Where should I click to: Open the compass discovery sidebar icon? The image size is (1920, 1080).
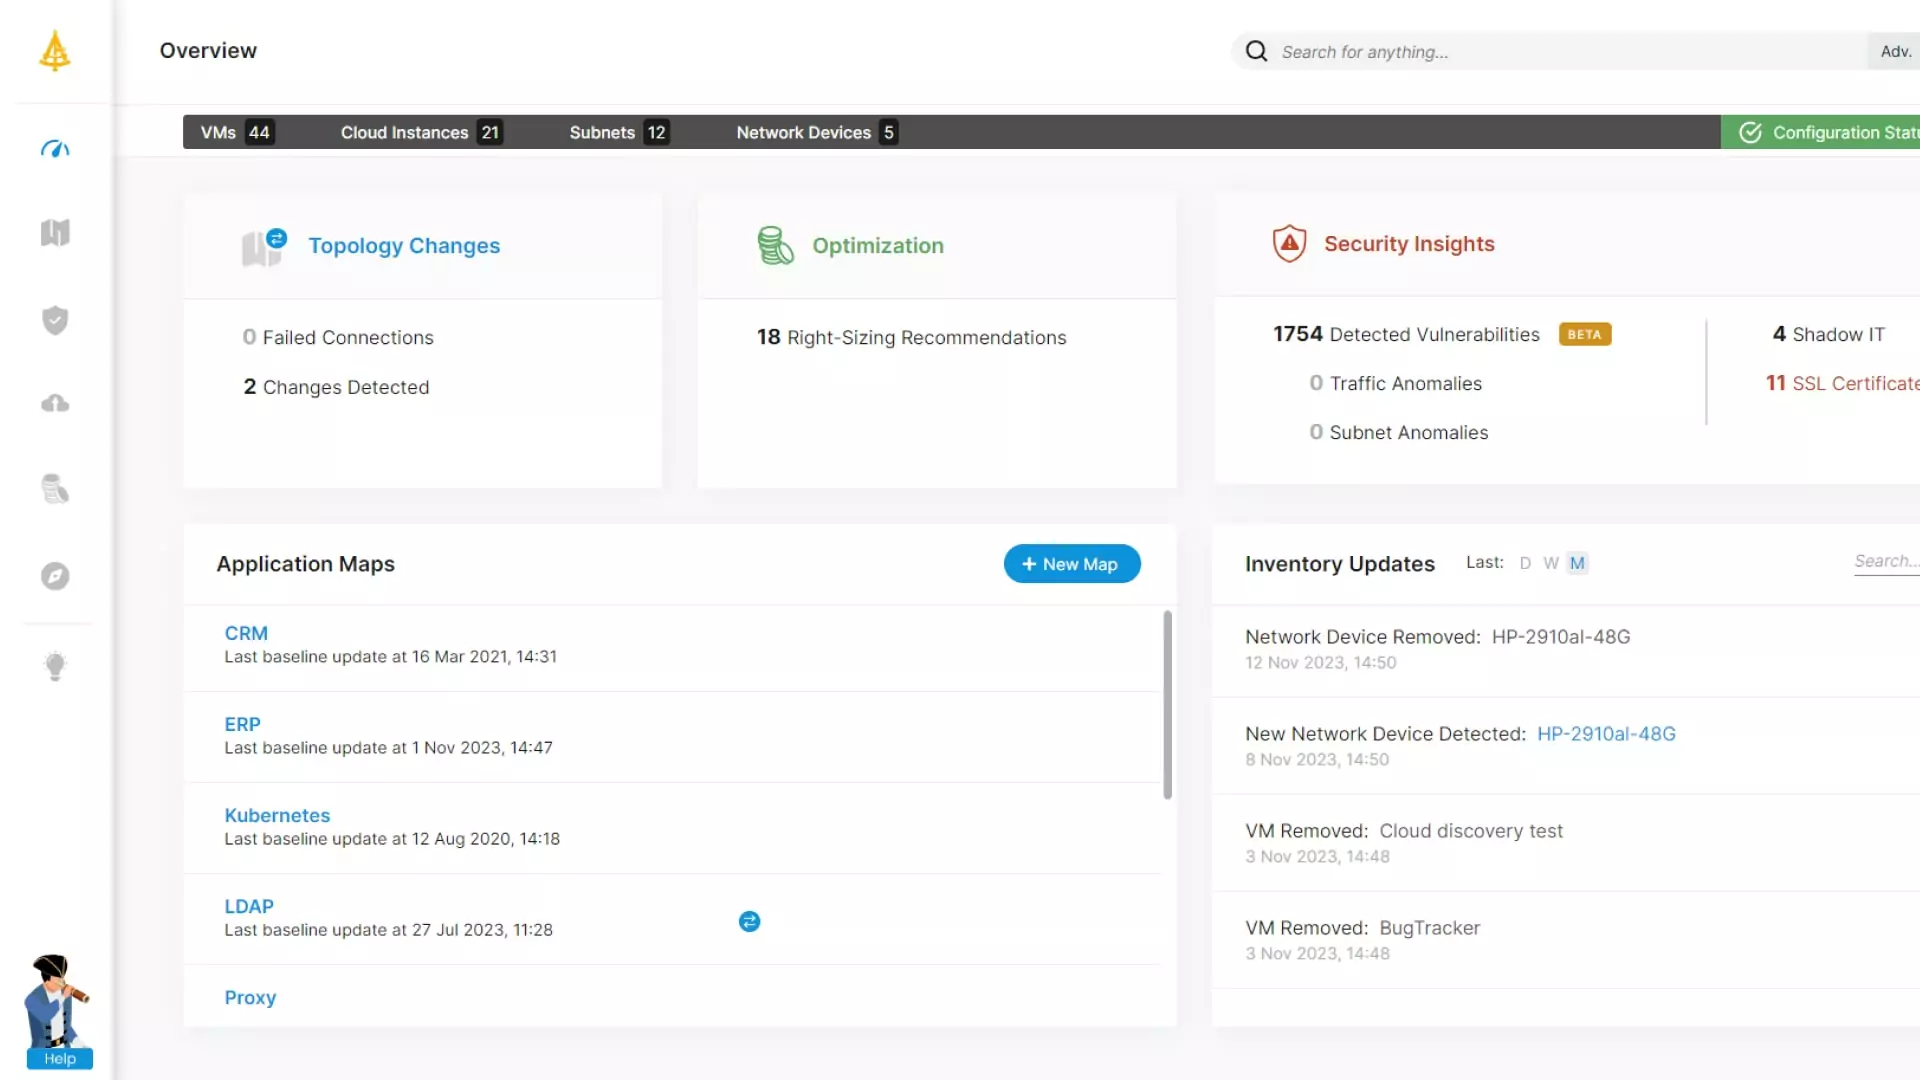[x=55, y=576]
